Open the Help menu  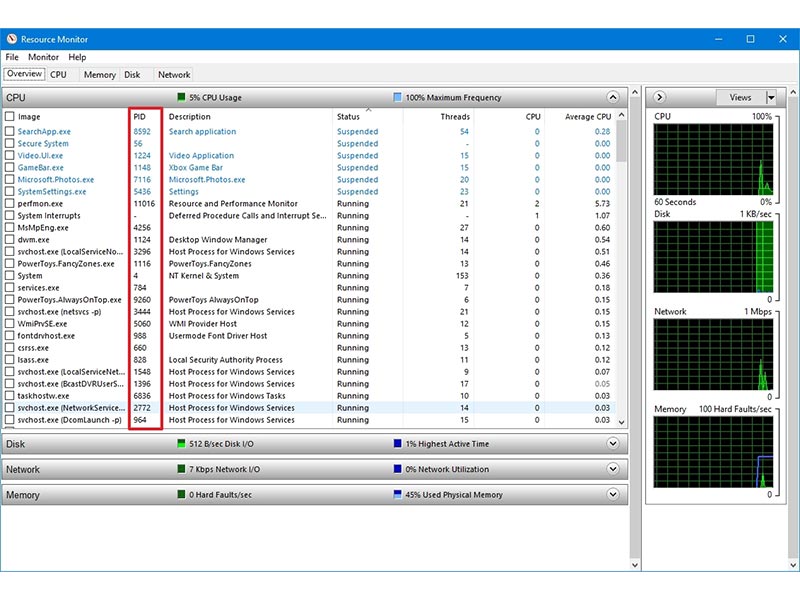pos(77,57)
